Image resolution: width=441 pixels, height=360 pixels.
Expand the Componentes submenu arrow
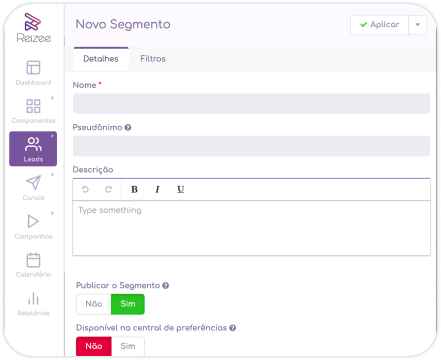point(52,98)
